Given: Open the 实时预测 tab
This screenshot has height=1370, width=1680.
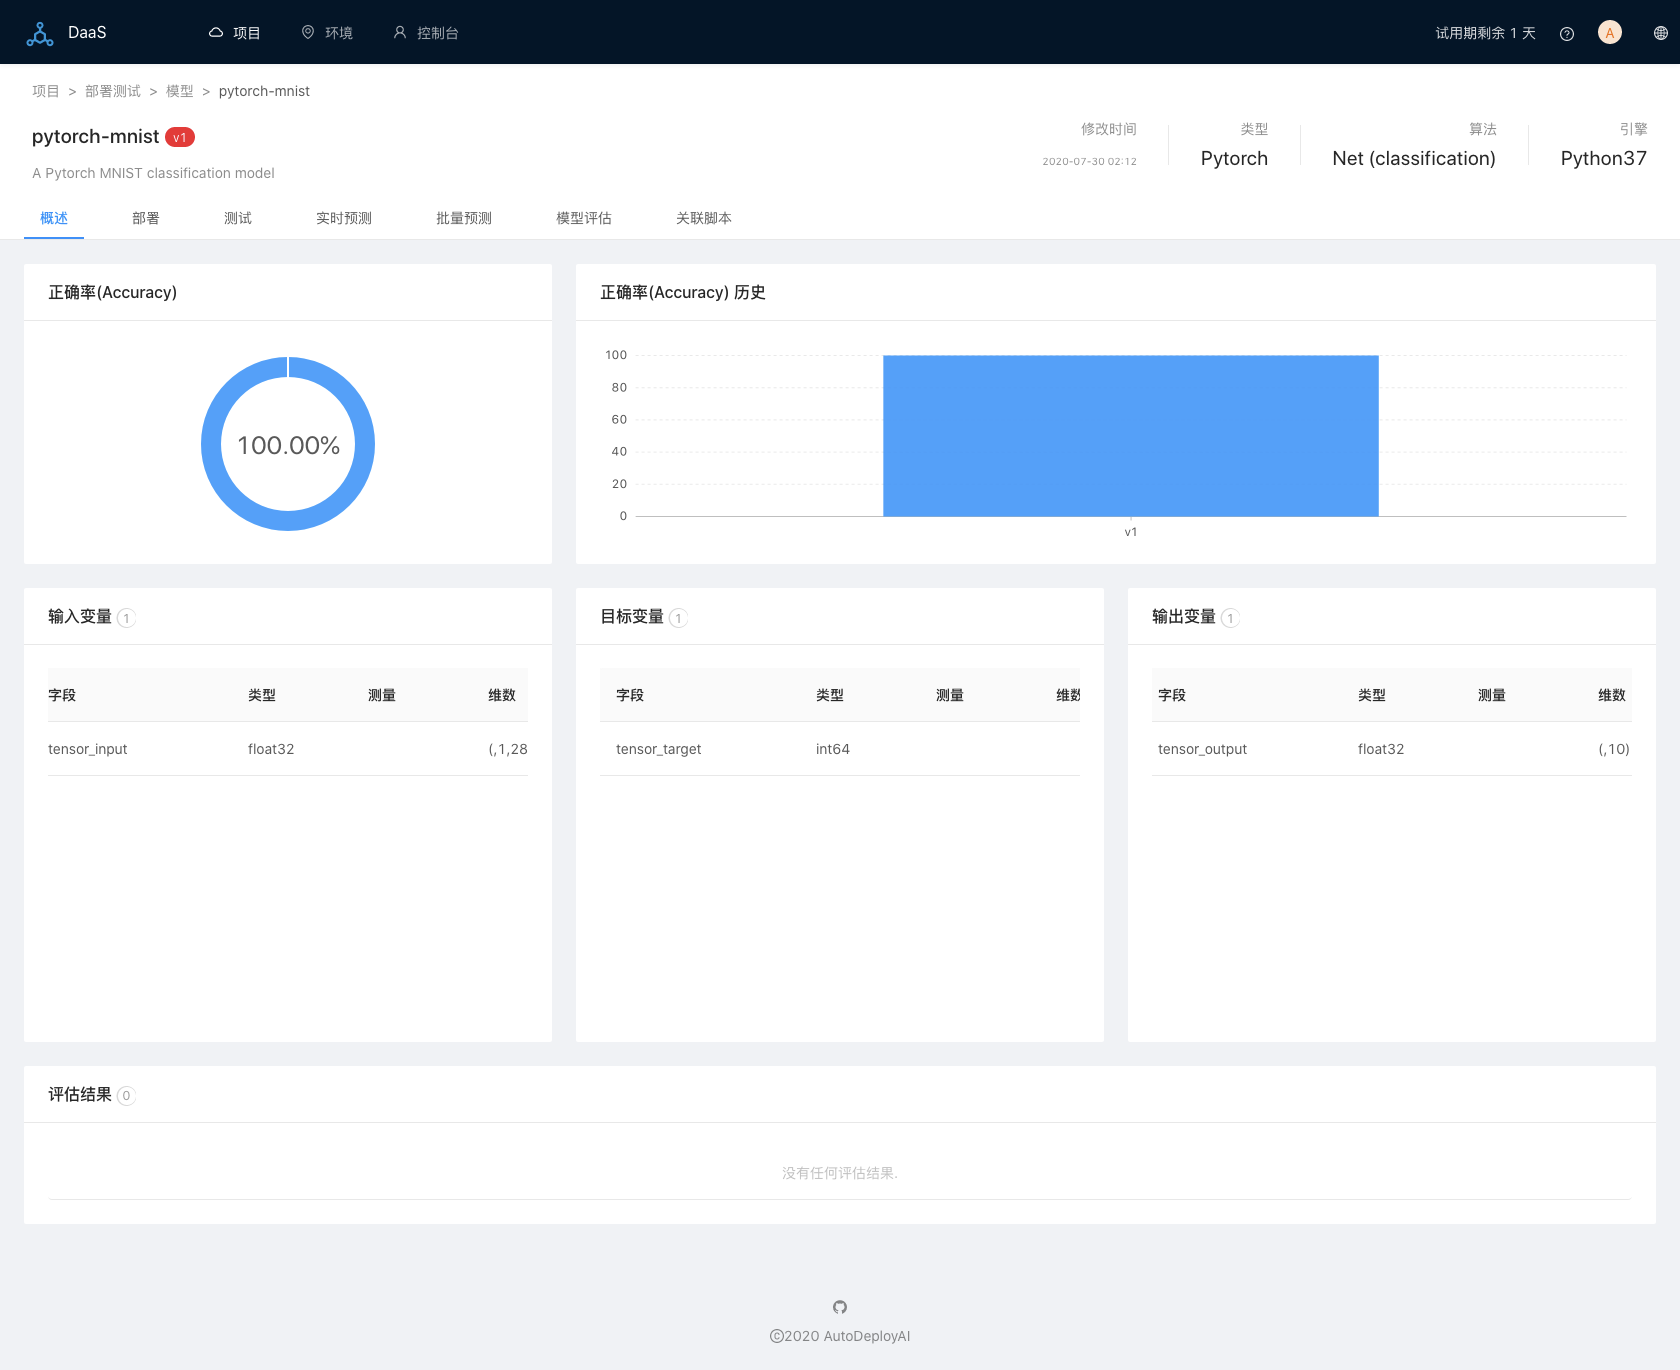Looking at the screenshot, I should (x=344, y=218).
